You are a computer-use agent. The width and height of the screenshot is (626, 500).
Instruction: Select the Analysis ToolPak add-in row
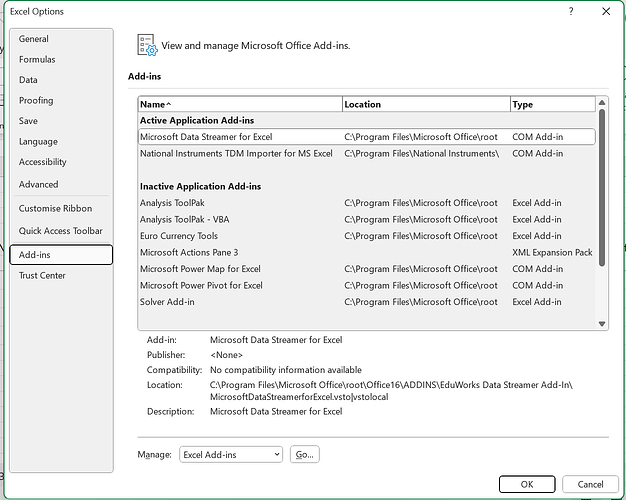366,203
